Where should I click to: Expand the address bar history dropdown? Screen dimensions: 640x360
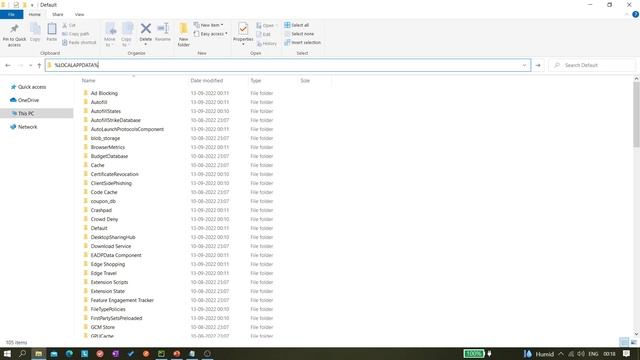click(x=524, y=65)
